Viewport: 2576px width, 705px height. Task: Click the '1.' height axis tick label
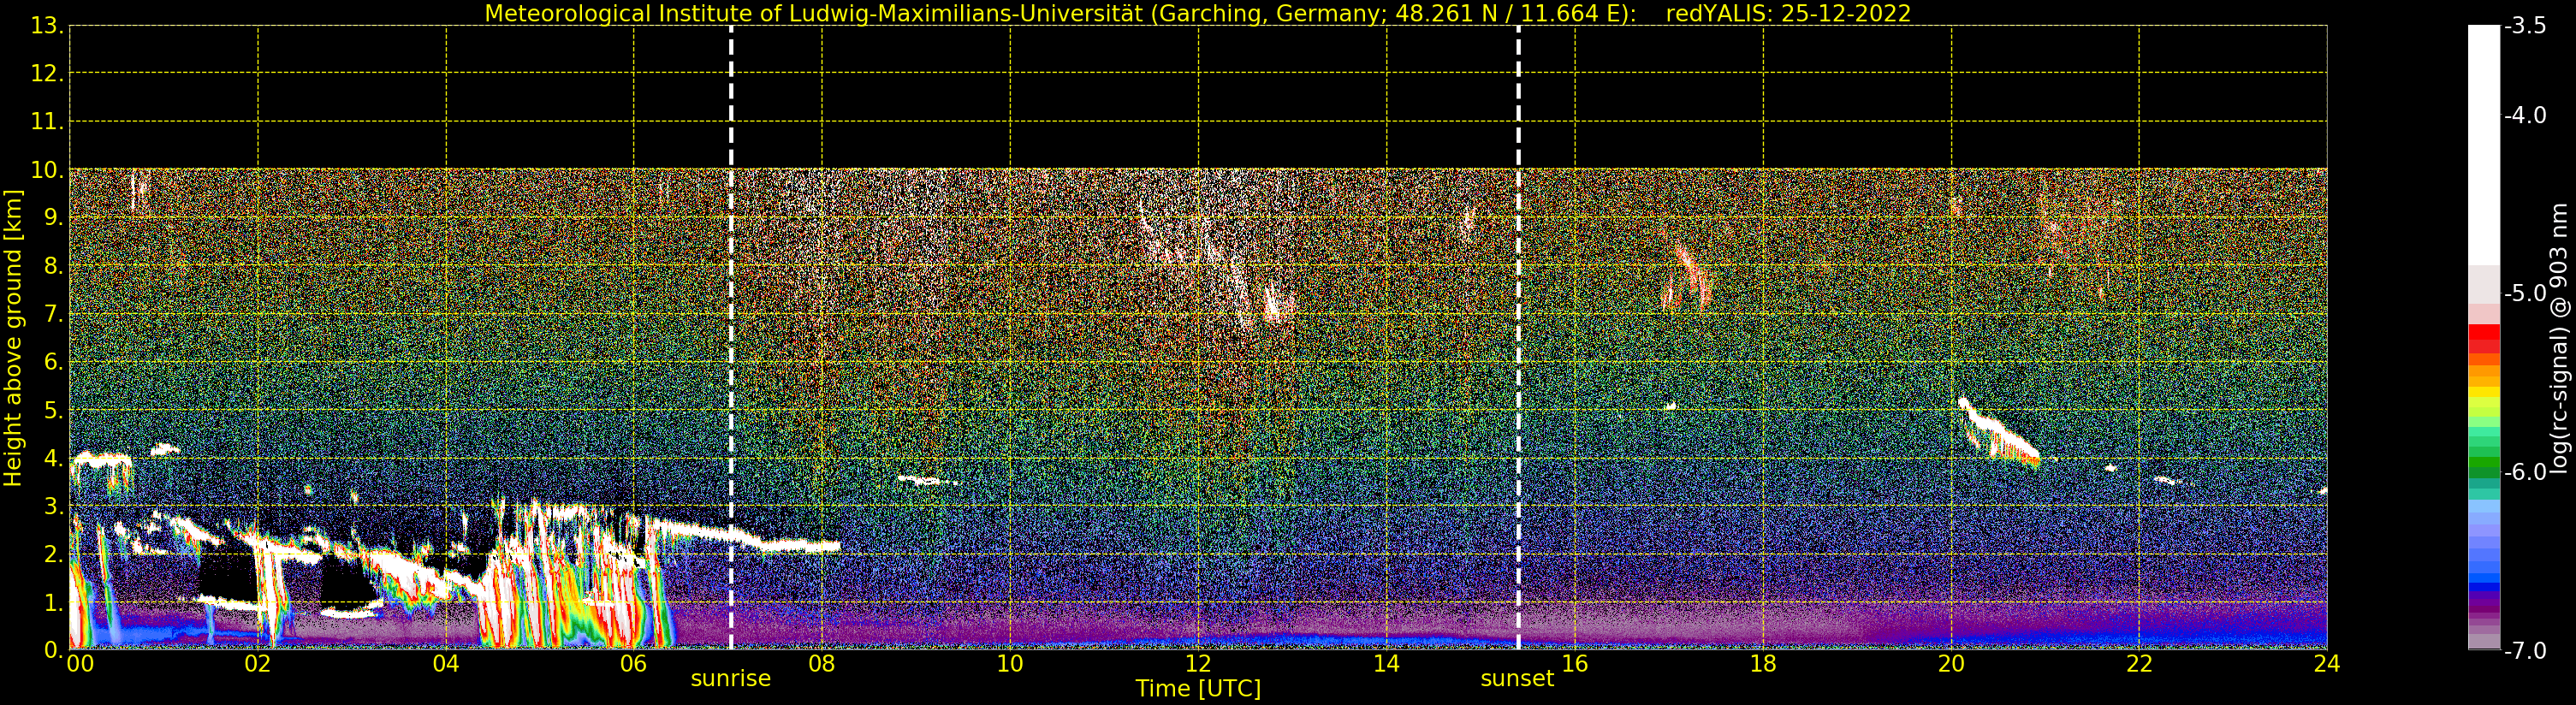[x=54, y=602]
